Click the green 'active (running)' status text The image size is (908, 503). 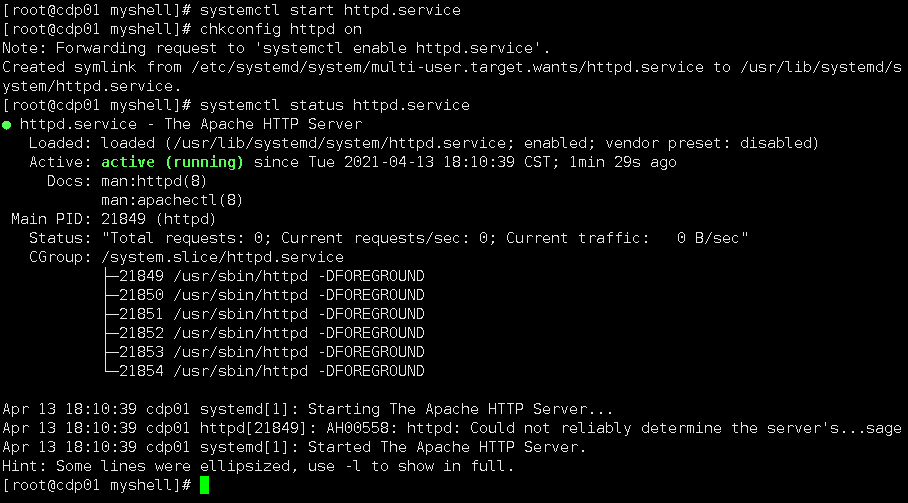tap(172, 162)
